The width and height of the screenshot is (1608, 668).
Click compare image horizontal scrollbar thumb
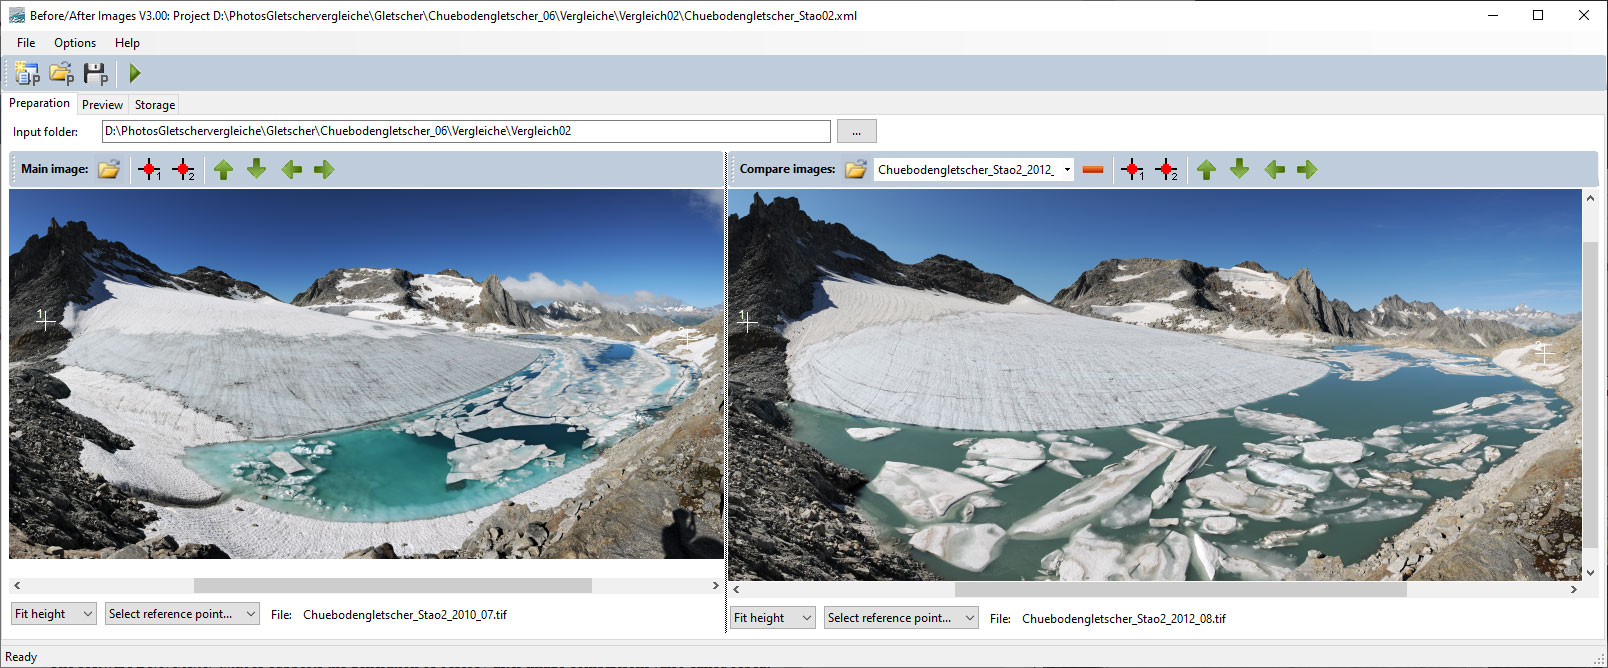click(x=1181, y=590)
